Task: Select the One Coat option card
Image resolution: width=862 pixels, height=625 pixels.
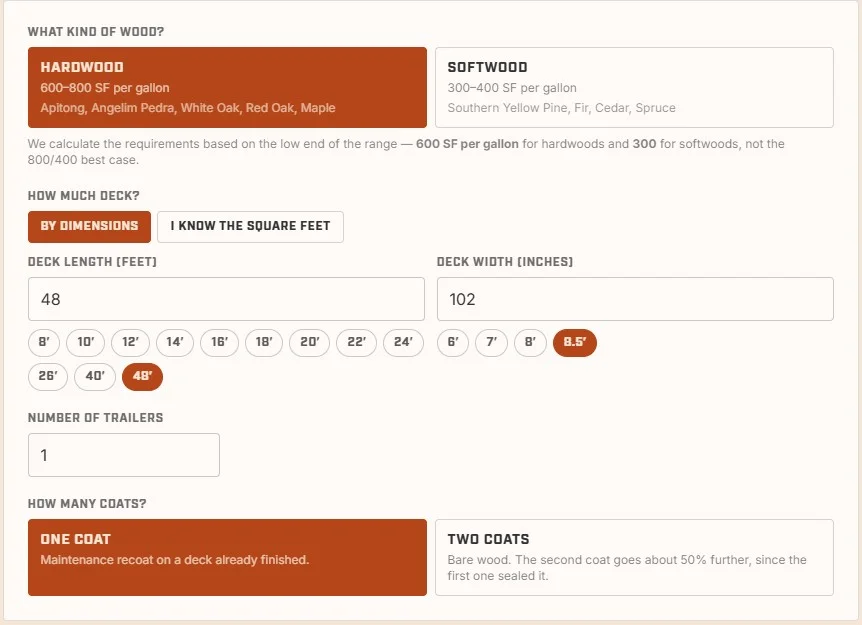Action: coord(227,557)
